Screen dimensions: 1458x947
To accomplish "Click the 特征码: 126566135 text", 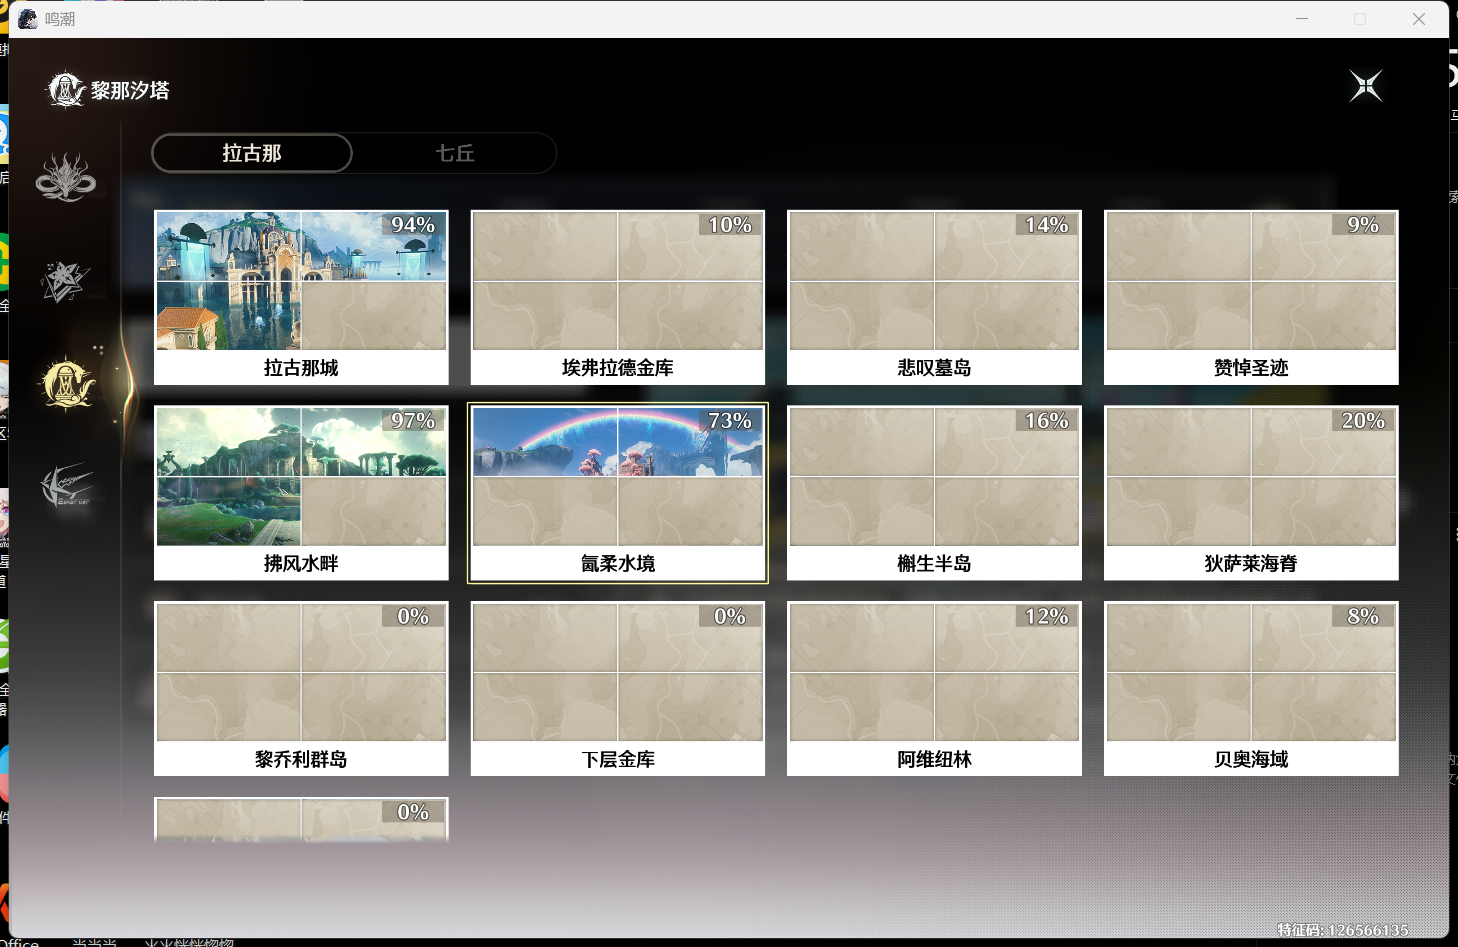I will (1342, 930).
